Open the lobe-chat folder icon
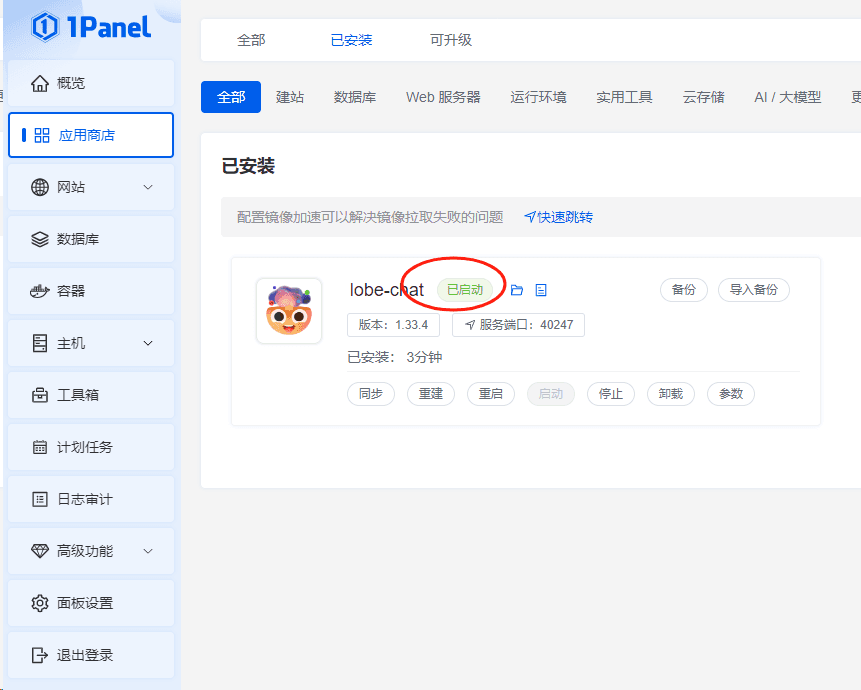This screenshot has height=690, width=861. [x=517, y=290]
